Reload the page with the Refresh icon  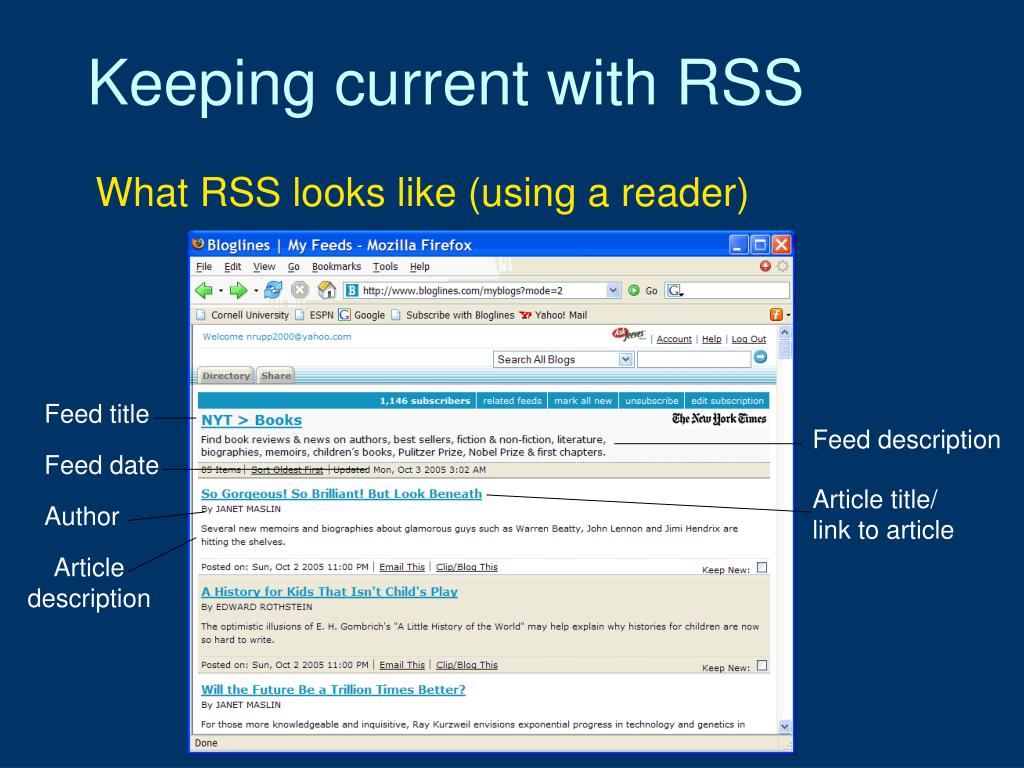273,291
